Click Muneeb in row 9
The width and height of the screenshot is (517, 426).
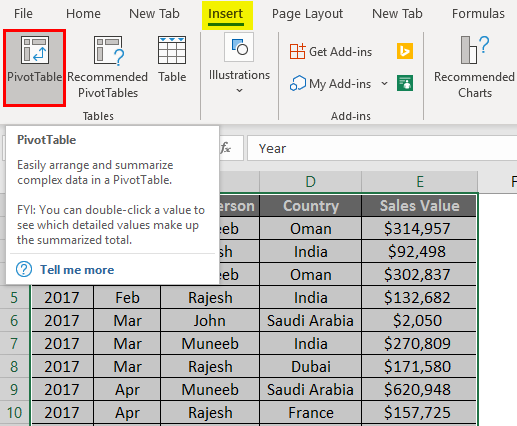pos(210,389)
